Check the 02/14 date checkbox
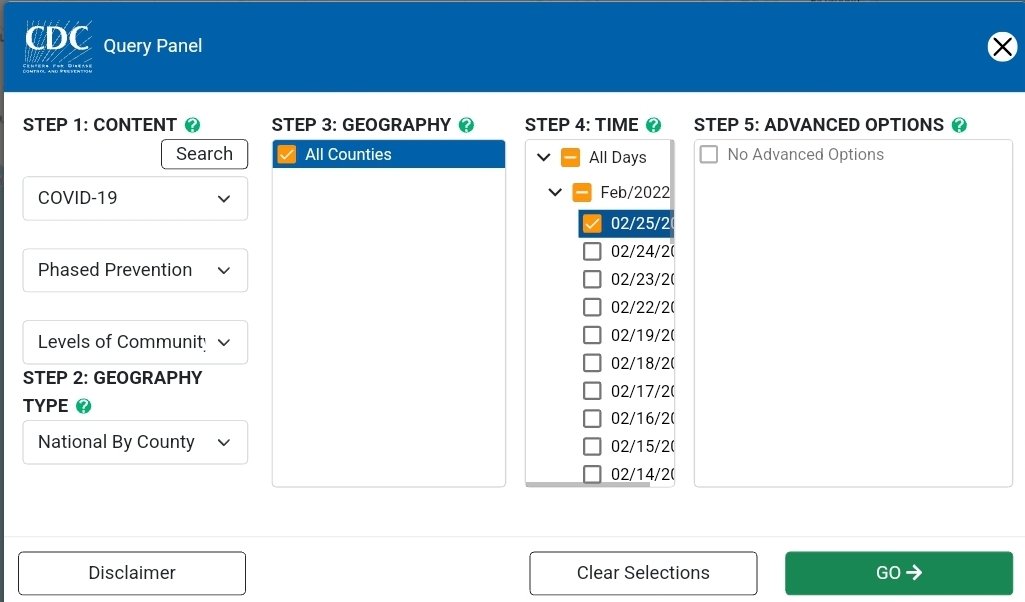Viewport: 1025px width, 602px height. coord(592,474)
